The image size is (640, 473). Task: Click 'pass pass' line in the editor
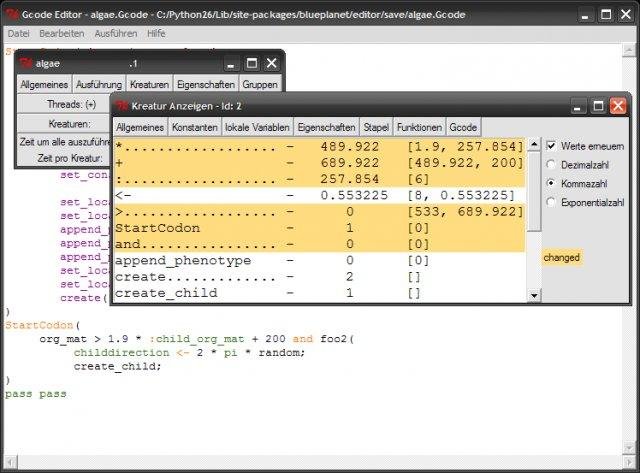pos(36,394)
